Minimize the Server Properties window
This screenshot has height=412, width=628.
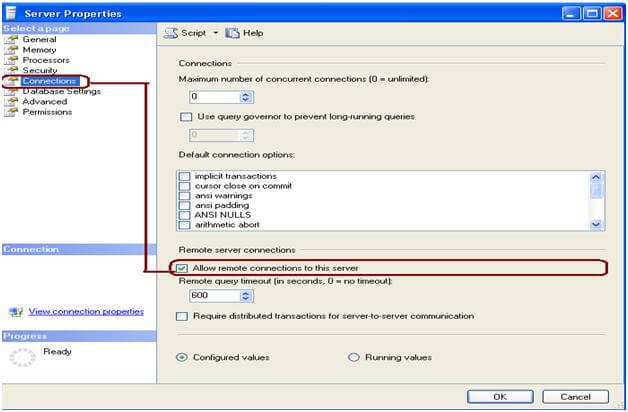571,13
